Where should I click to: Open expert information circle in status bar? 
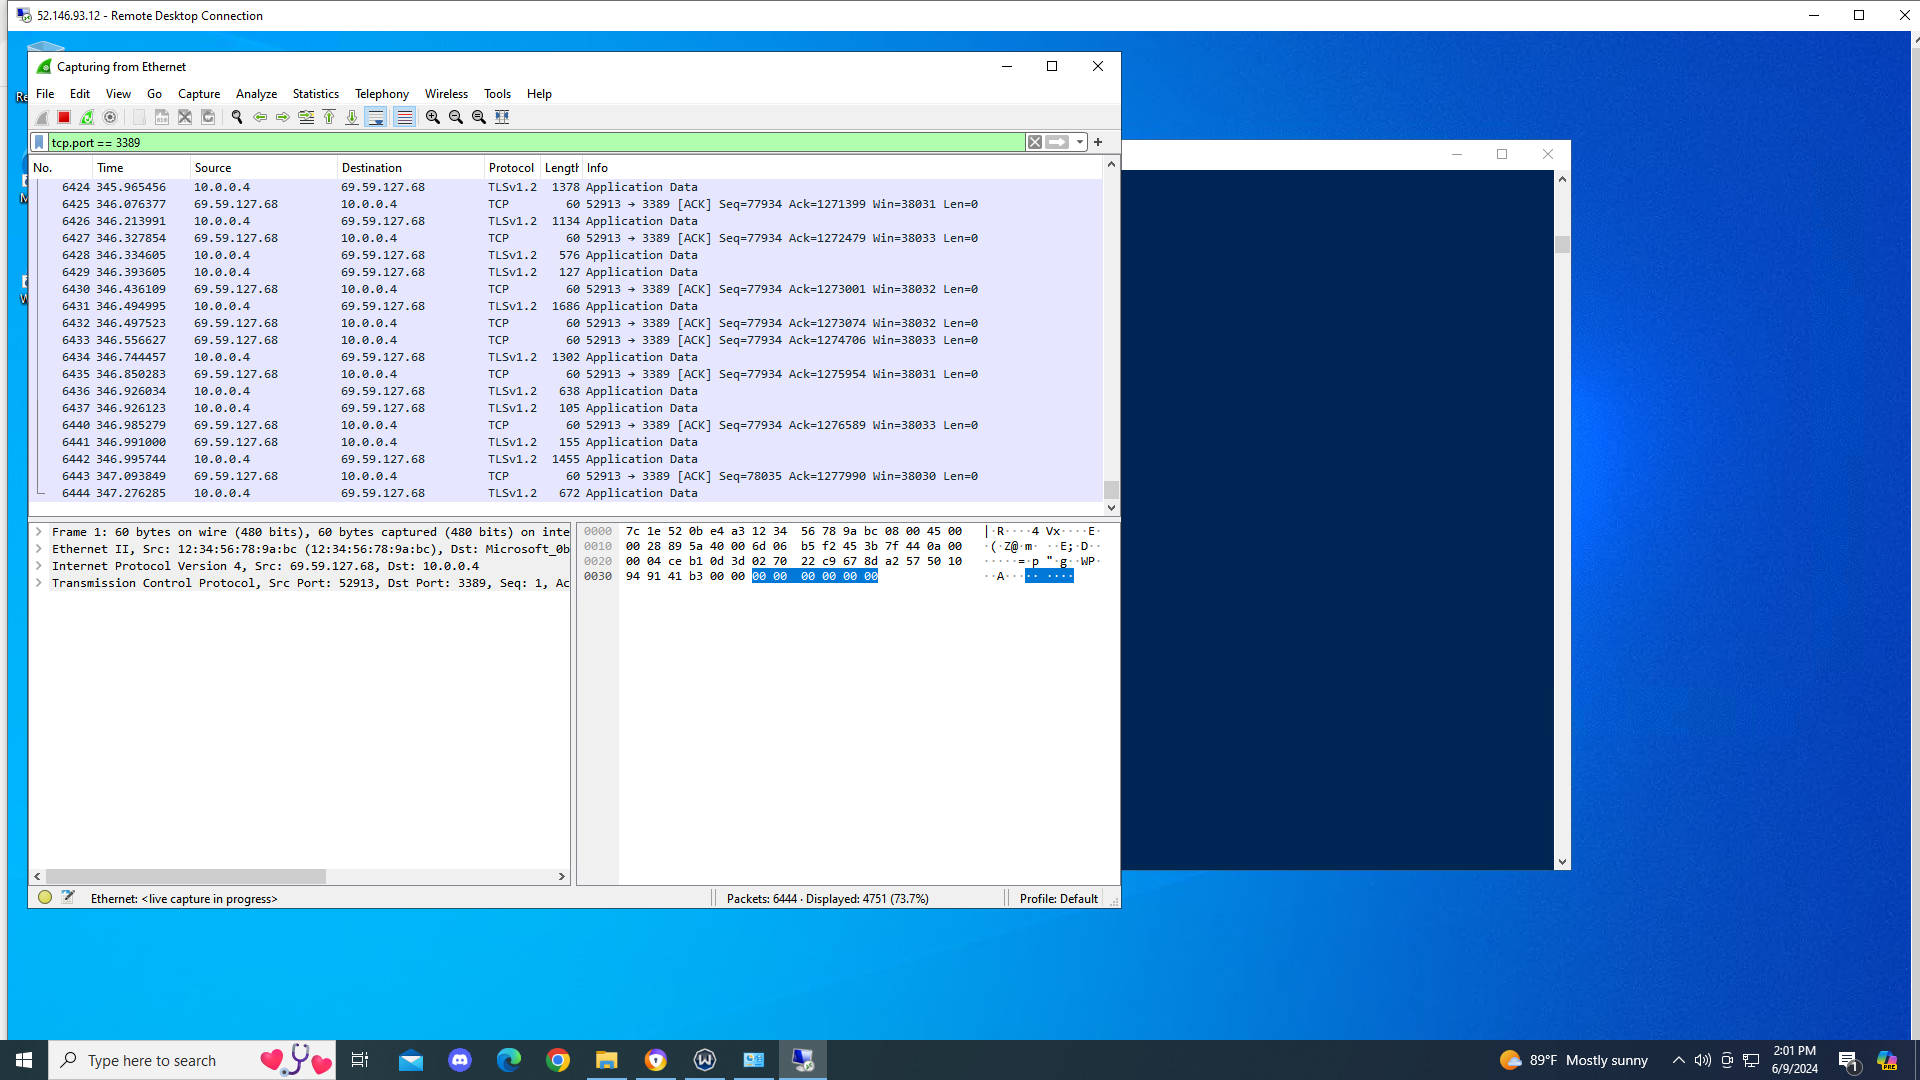point(45,897)
